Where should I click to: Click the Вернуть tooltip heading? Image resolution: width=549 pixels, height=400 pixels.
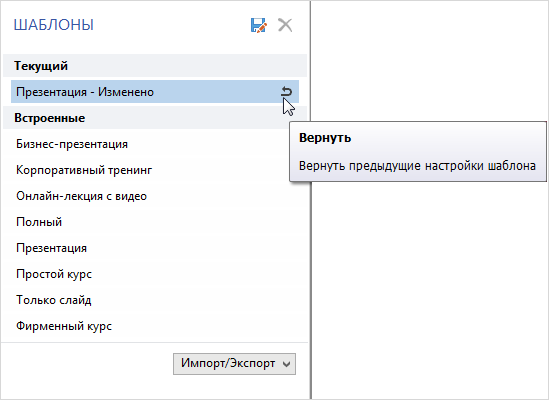point(325,138)
